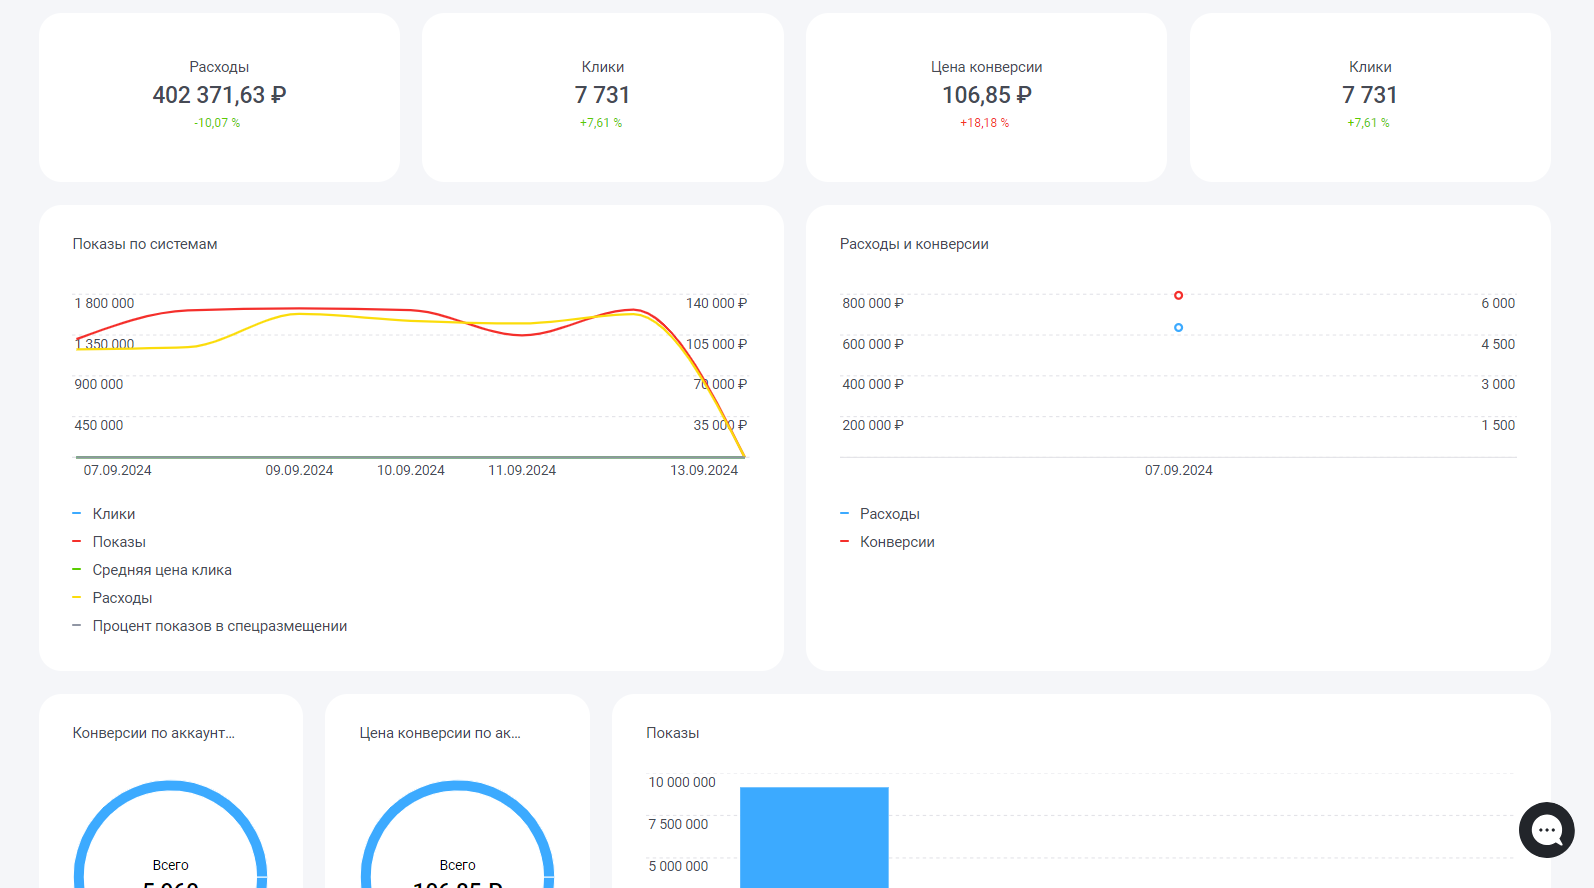This screenshot has height=888, width=1594.
Task: Click the 11.09.2024 axis date label
Action: point(522,470)
